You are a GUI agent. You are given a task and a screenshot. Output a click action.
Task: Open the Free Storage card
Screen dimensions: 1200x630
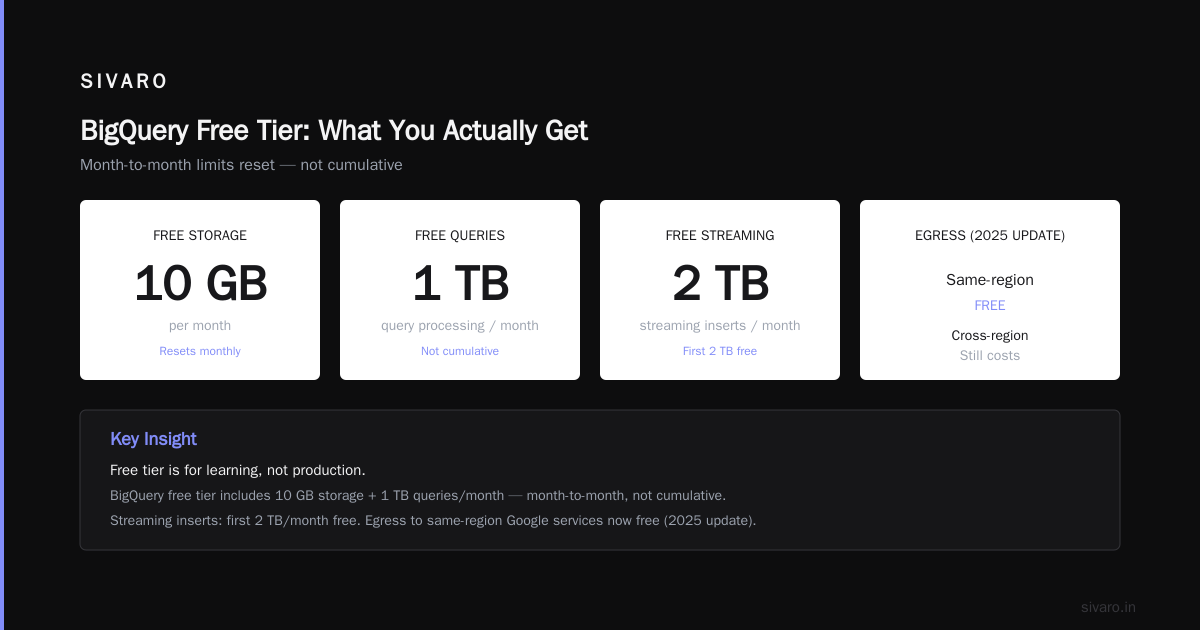click(200, 290)
